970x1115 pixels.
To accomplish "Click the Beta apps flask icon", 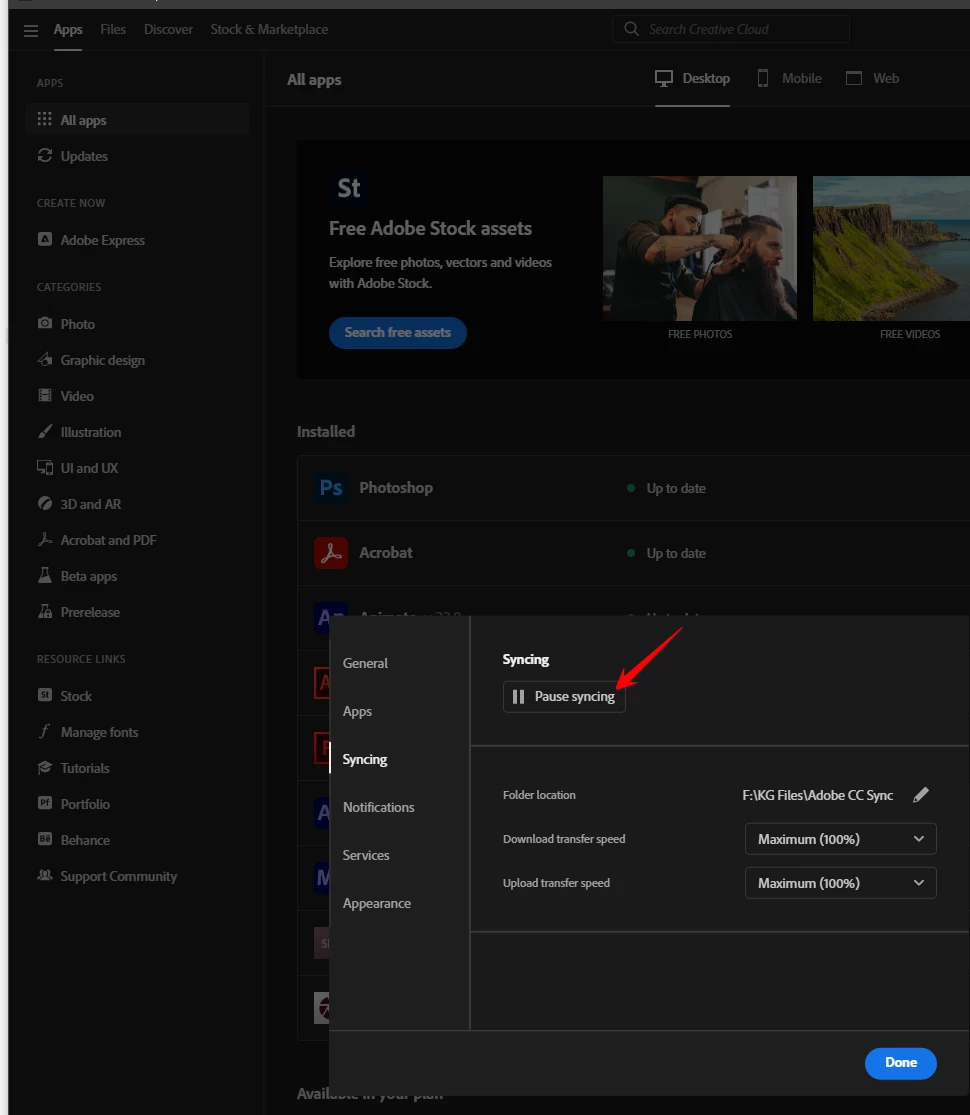I will 45,575.
